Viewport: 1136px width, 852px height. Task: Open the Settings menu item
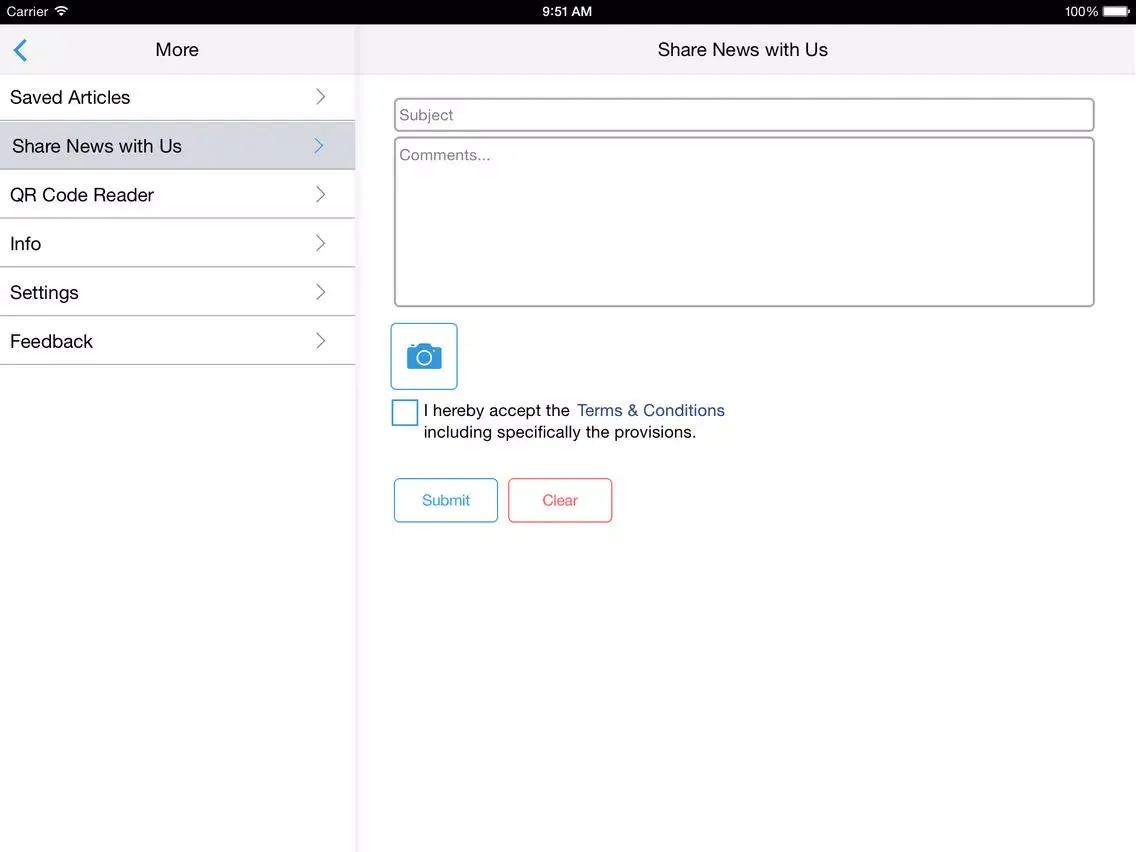pyautogui.click(x=178, y=292)
